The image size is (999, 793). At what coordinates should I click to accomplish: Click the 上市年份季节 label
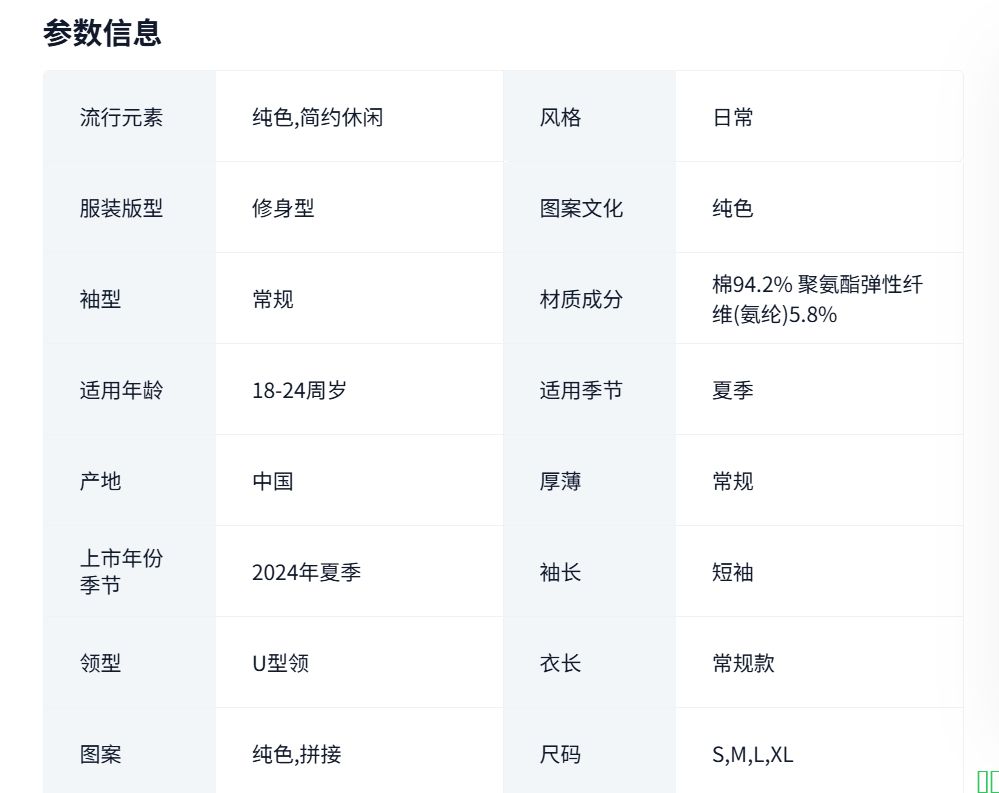coord(121,571)
